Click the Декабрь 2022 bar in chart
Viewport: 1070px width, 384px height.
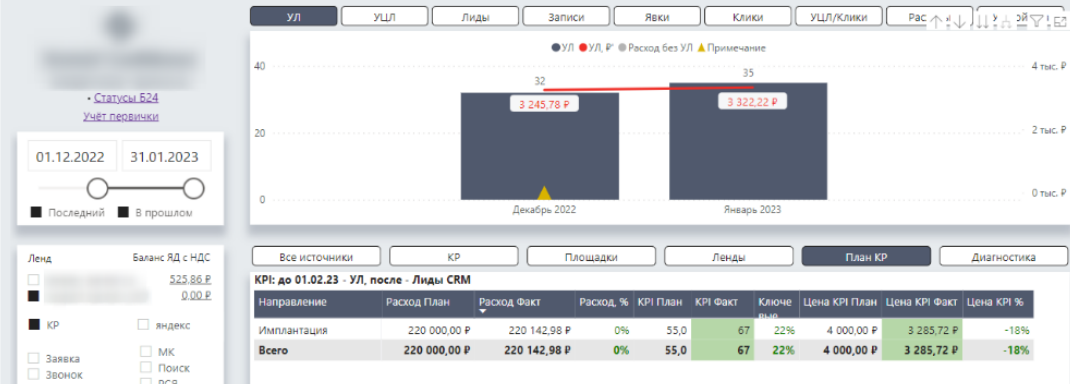click(x=540, y=146)
